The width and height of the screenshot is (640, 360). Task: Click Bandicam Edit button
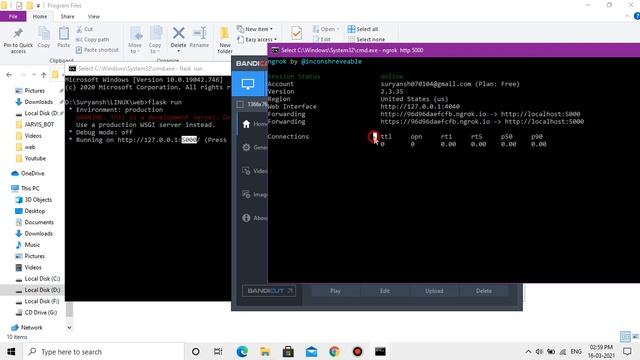384,291
